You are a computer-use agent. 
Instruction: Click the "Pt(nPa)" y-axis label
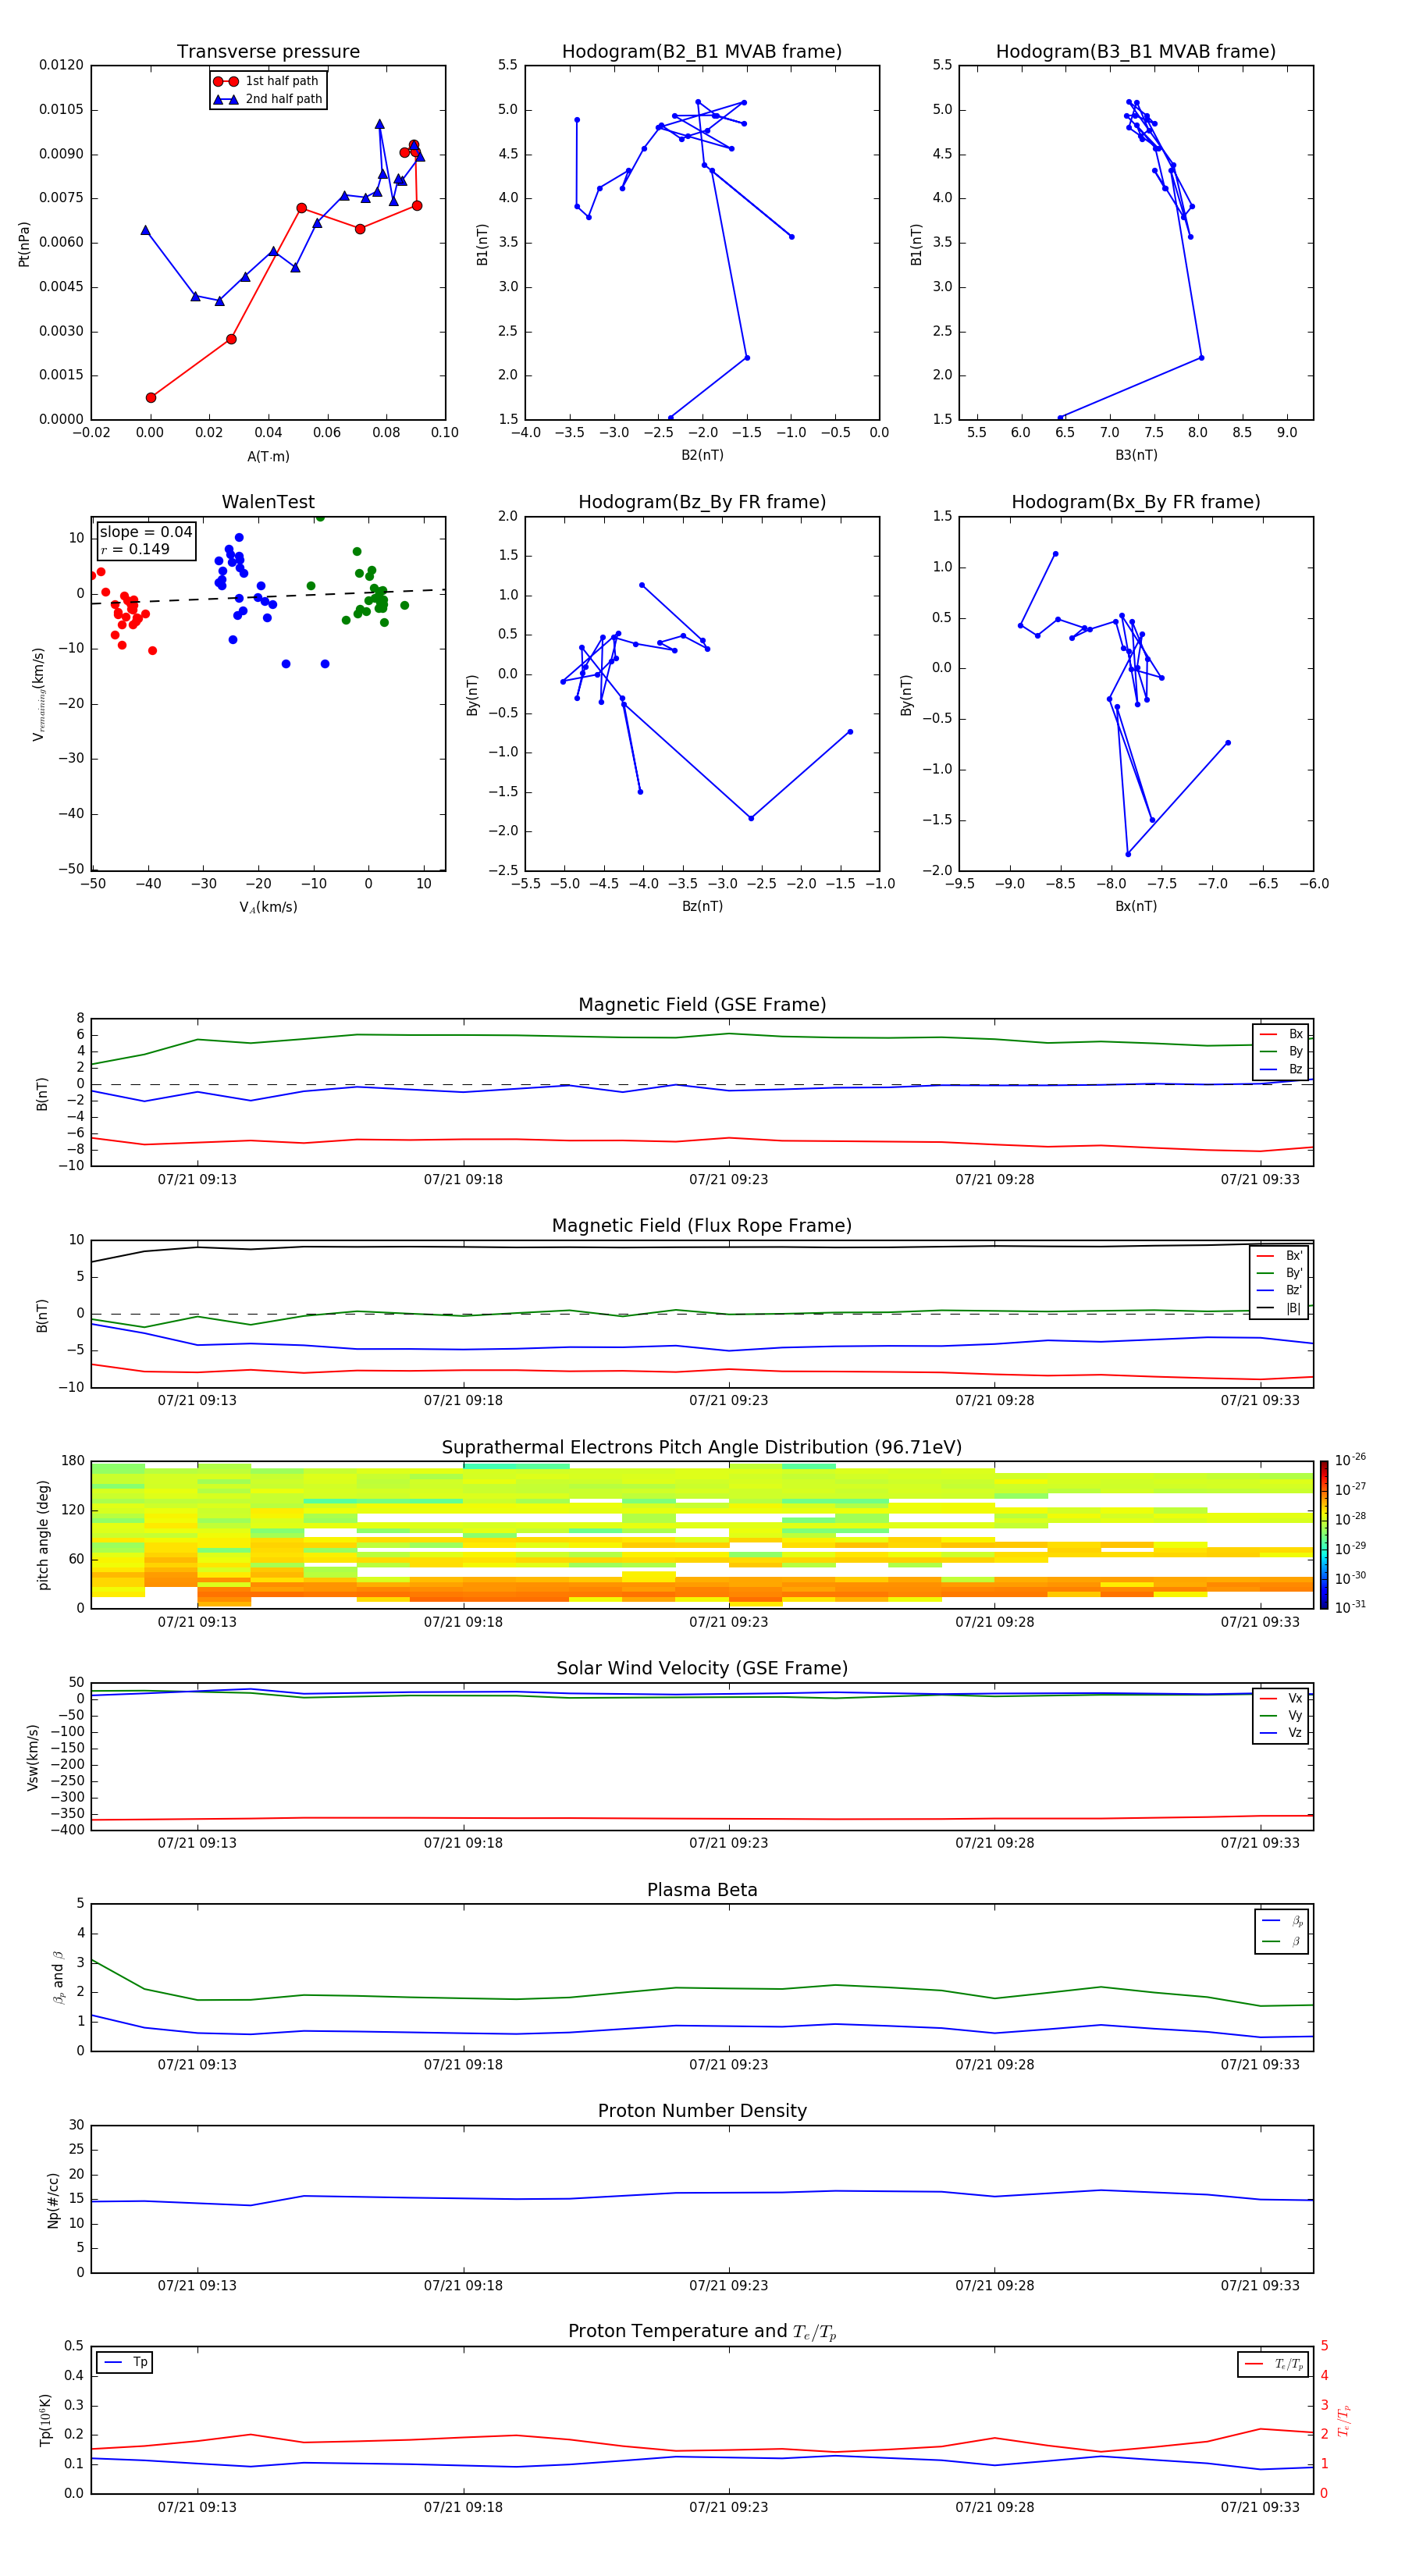point(24,244)
